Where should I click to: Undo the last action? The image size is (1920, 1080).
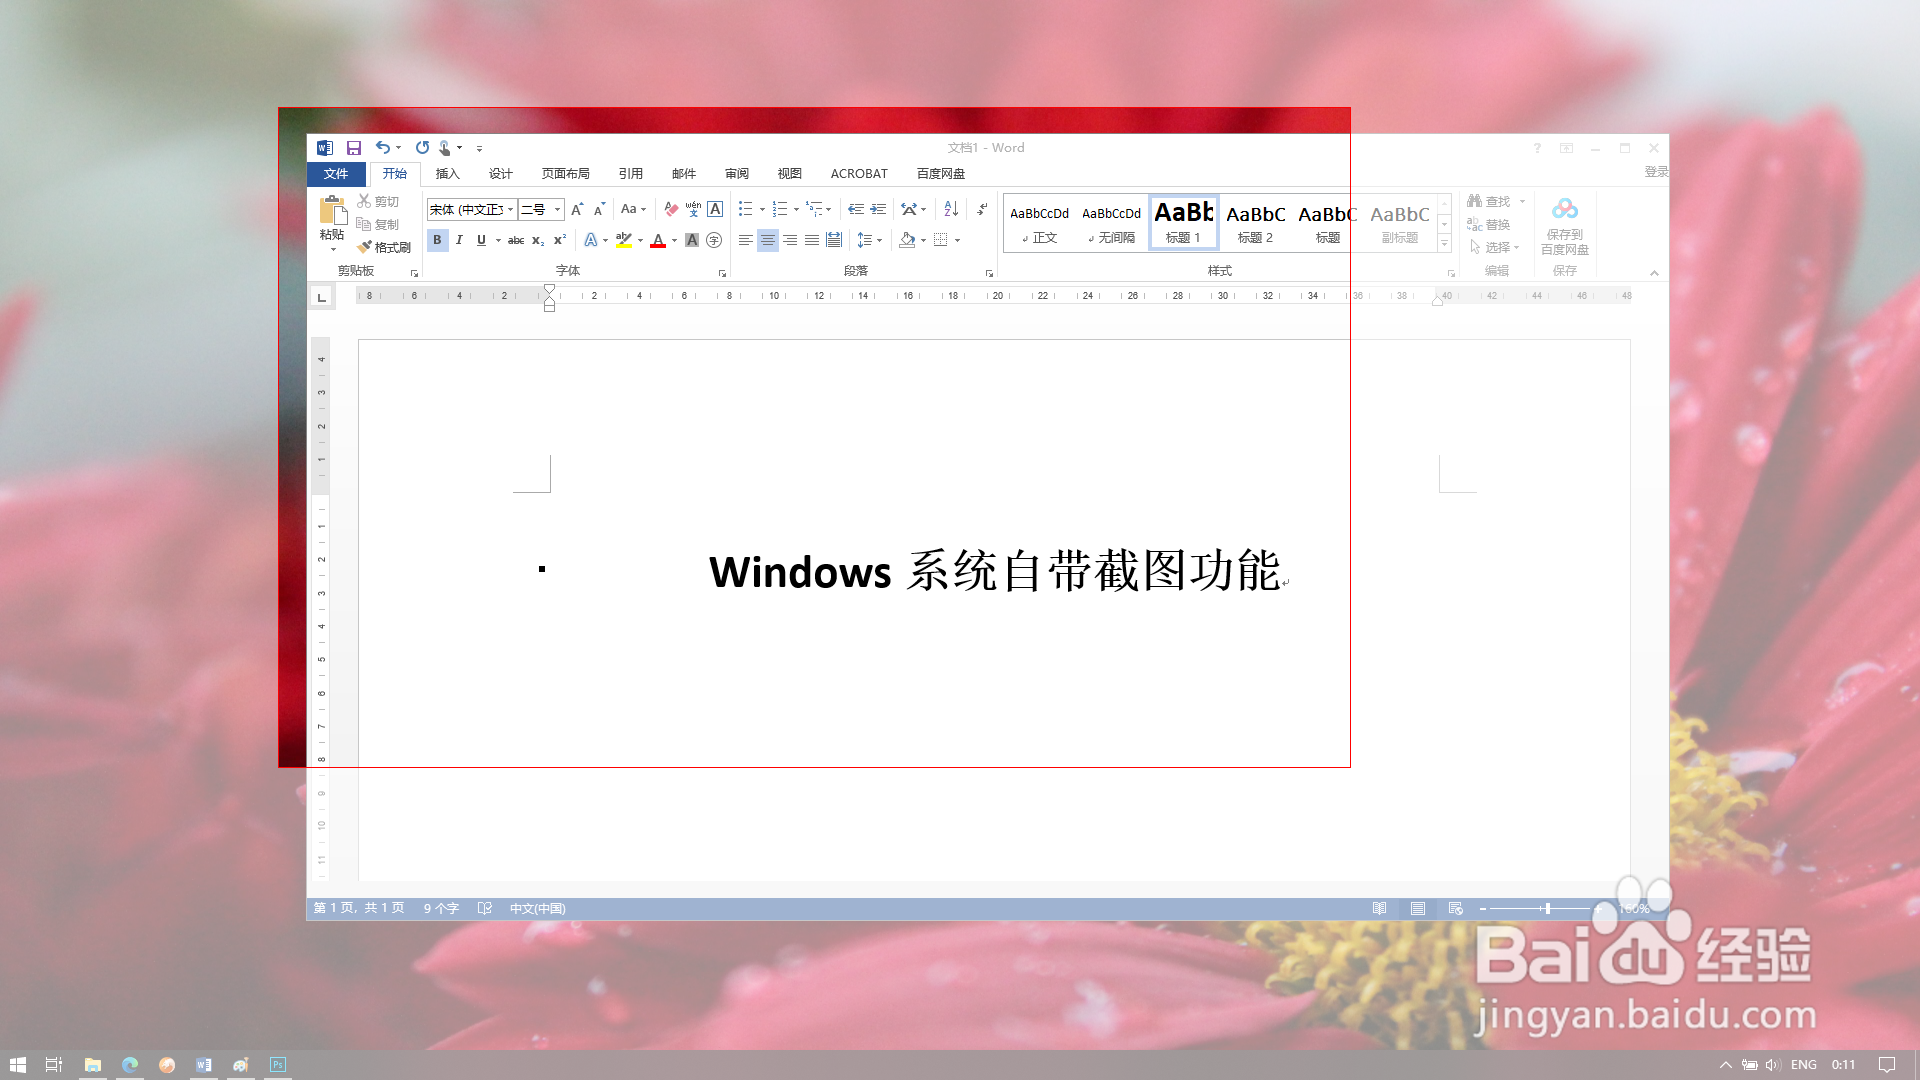383,148
